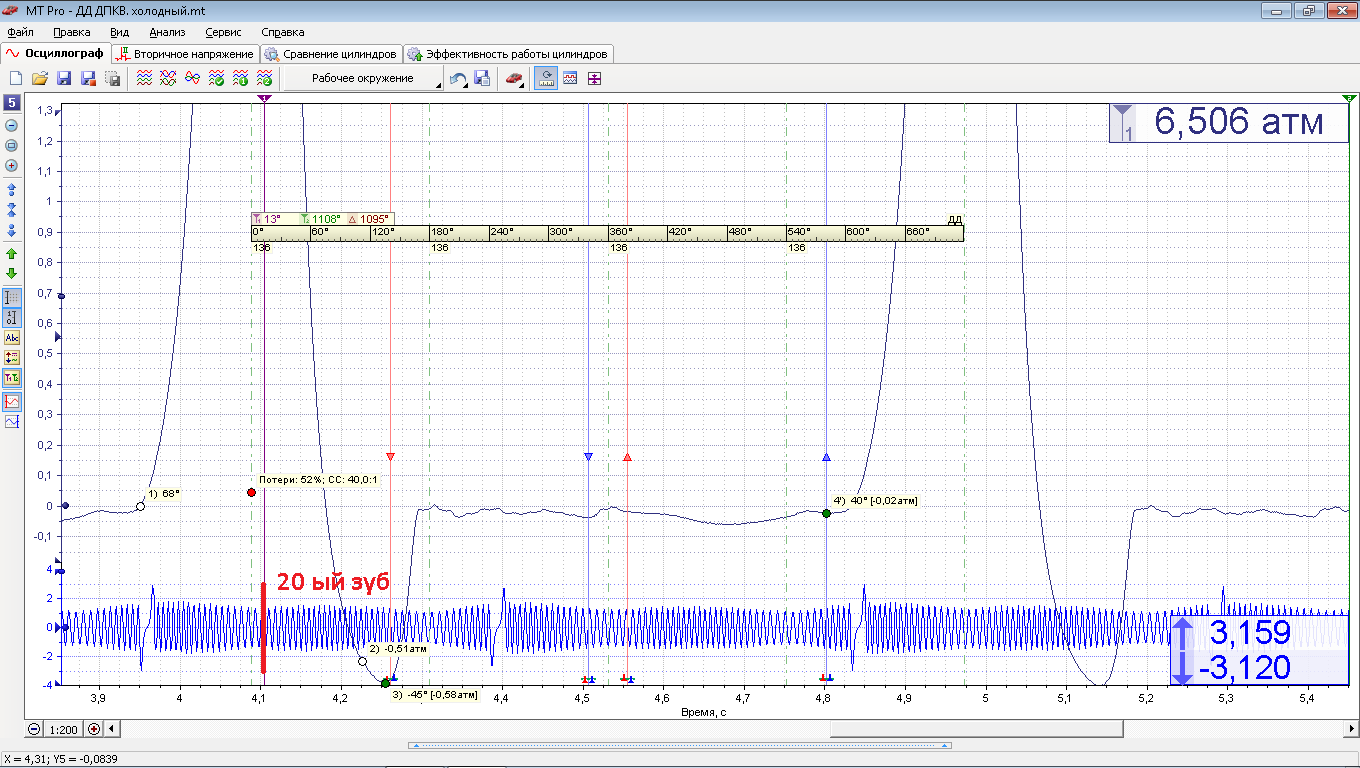This screenshot has width=1360, height=768.
Task: Click the 3) -45° [-0,58атм] label
Action: (434, 695)
